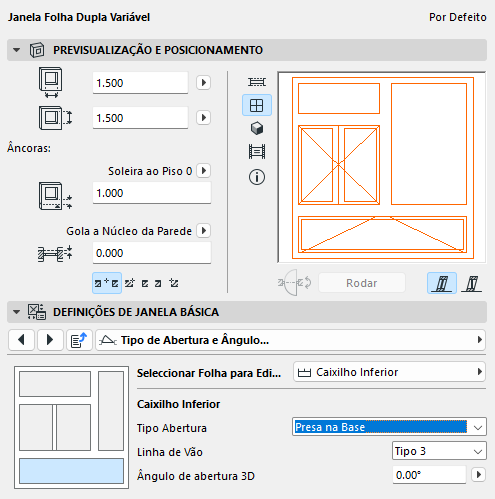Click the window height value field
Viewport: 495px width, 499px height.
tap(140, 118)
